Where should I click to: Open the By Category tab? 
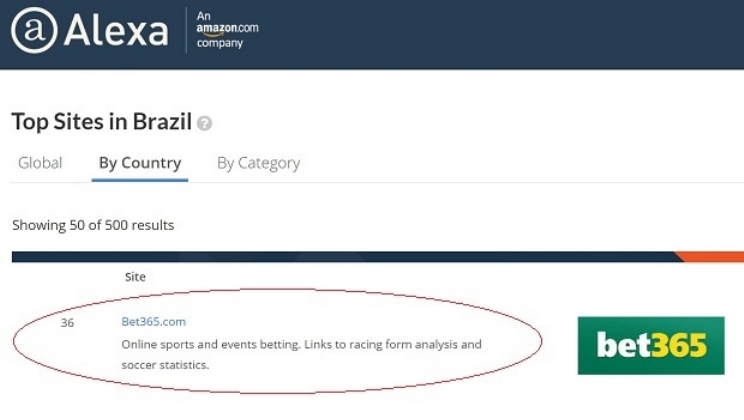pyautogui.click(x=258, y=163)
